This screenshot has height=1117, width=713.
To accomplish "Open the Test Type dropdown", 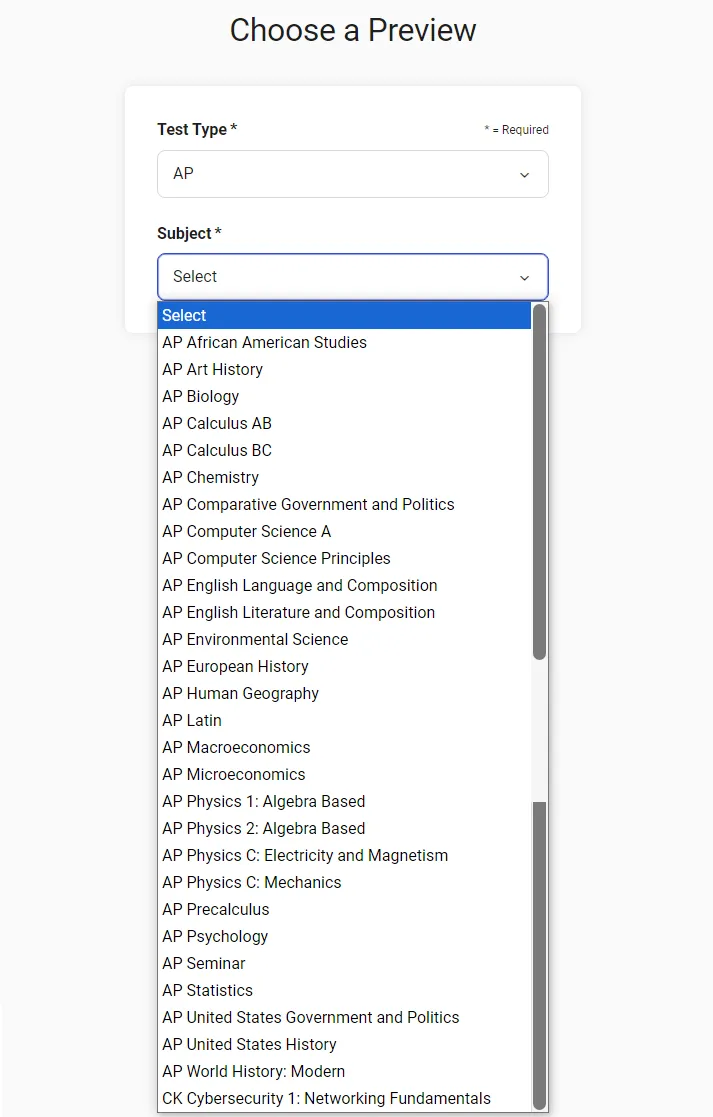I will [x=352, y=174].
